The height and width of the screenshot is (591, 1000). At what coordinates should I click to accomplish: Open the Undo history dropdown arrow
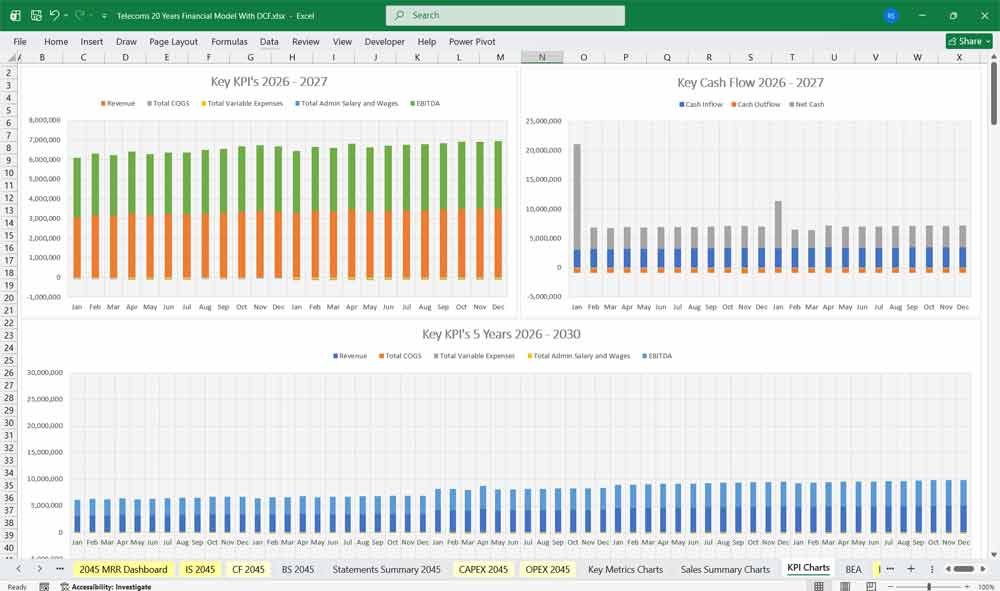66,15
